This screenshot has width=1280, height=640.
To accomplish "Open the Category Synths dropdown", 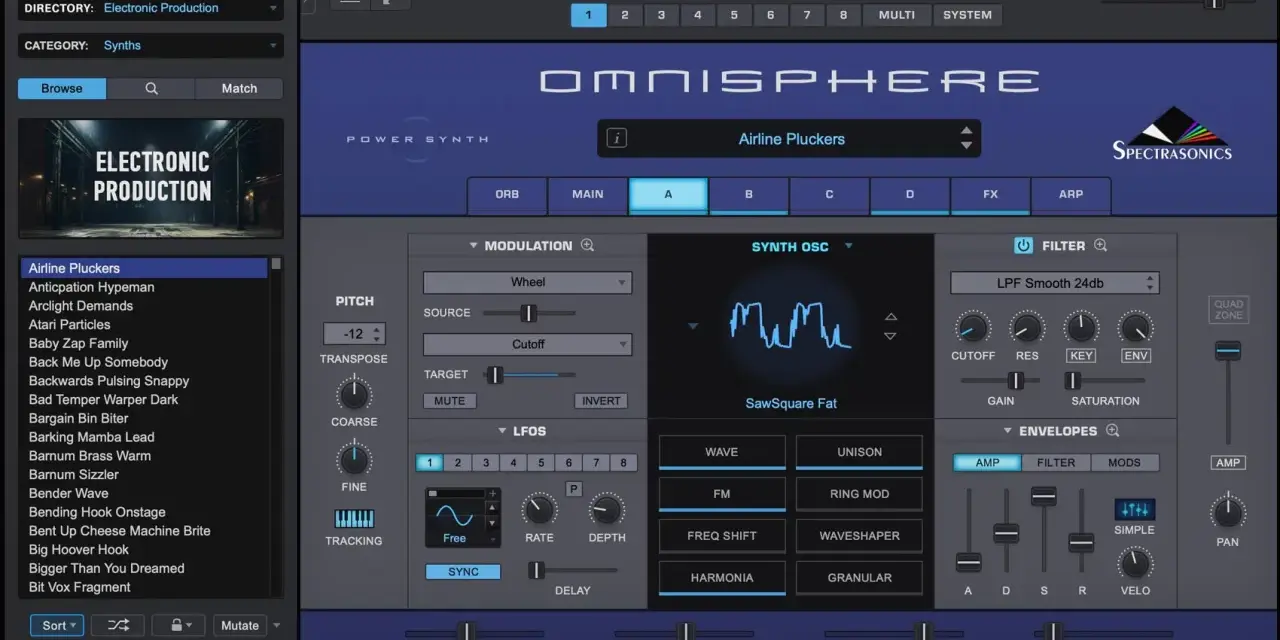I will 150,46.
